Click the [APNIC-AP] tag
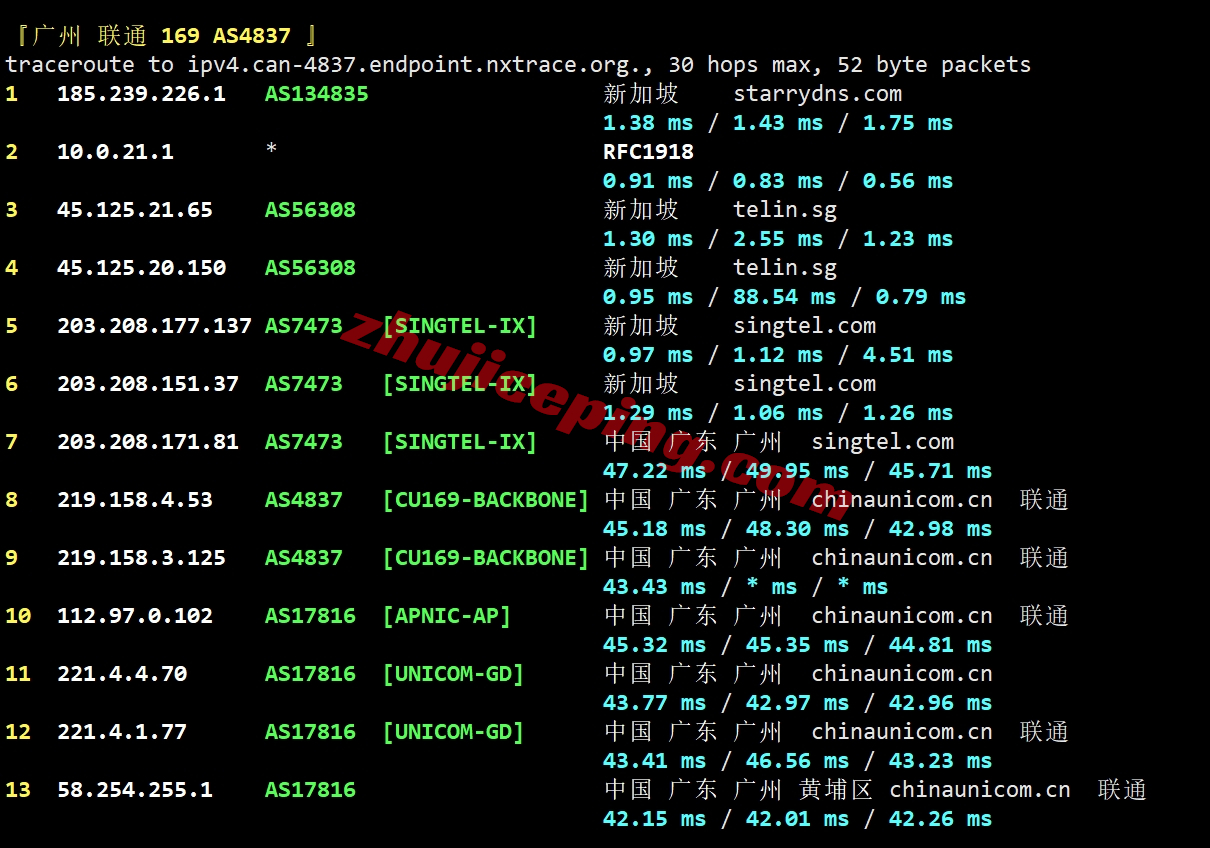The height and width of the screenshot is (848, 1210). coord(446,616)
